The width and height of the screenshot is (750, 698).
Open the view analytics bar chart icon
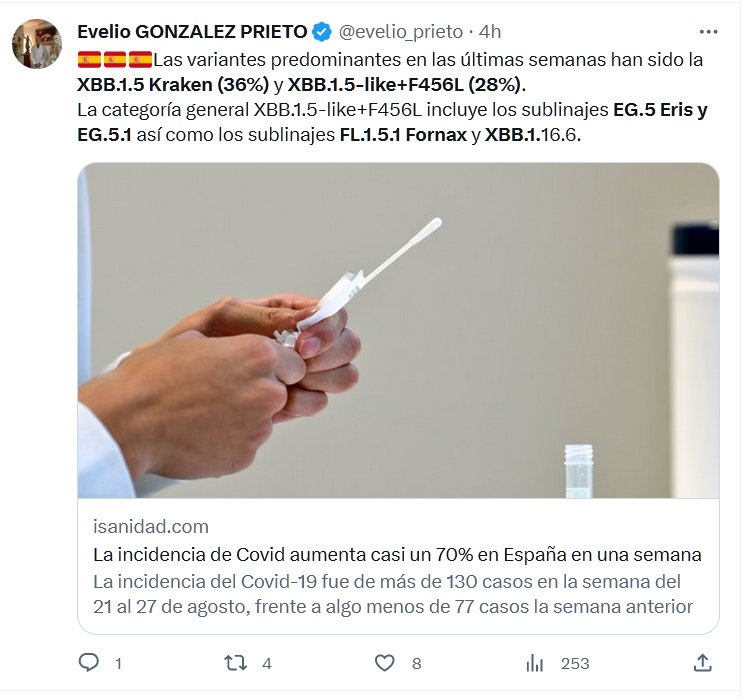point(534,663)
